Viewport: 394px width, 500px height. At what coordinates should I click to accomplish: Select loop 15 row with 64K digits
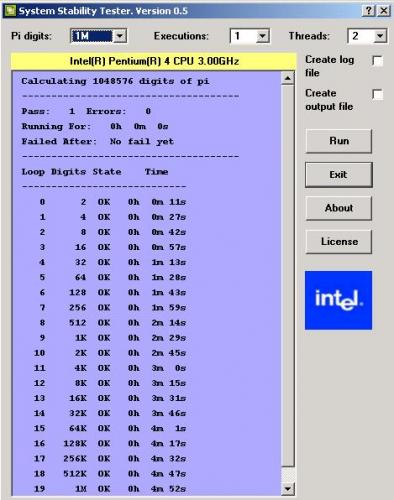point(110,428)
